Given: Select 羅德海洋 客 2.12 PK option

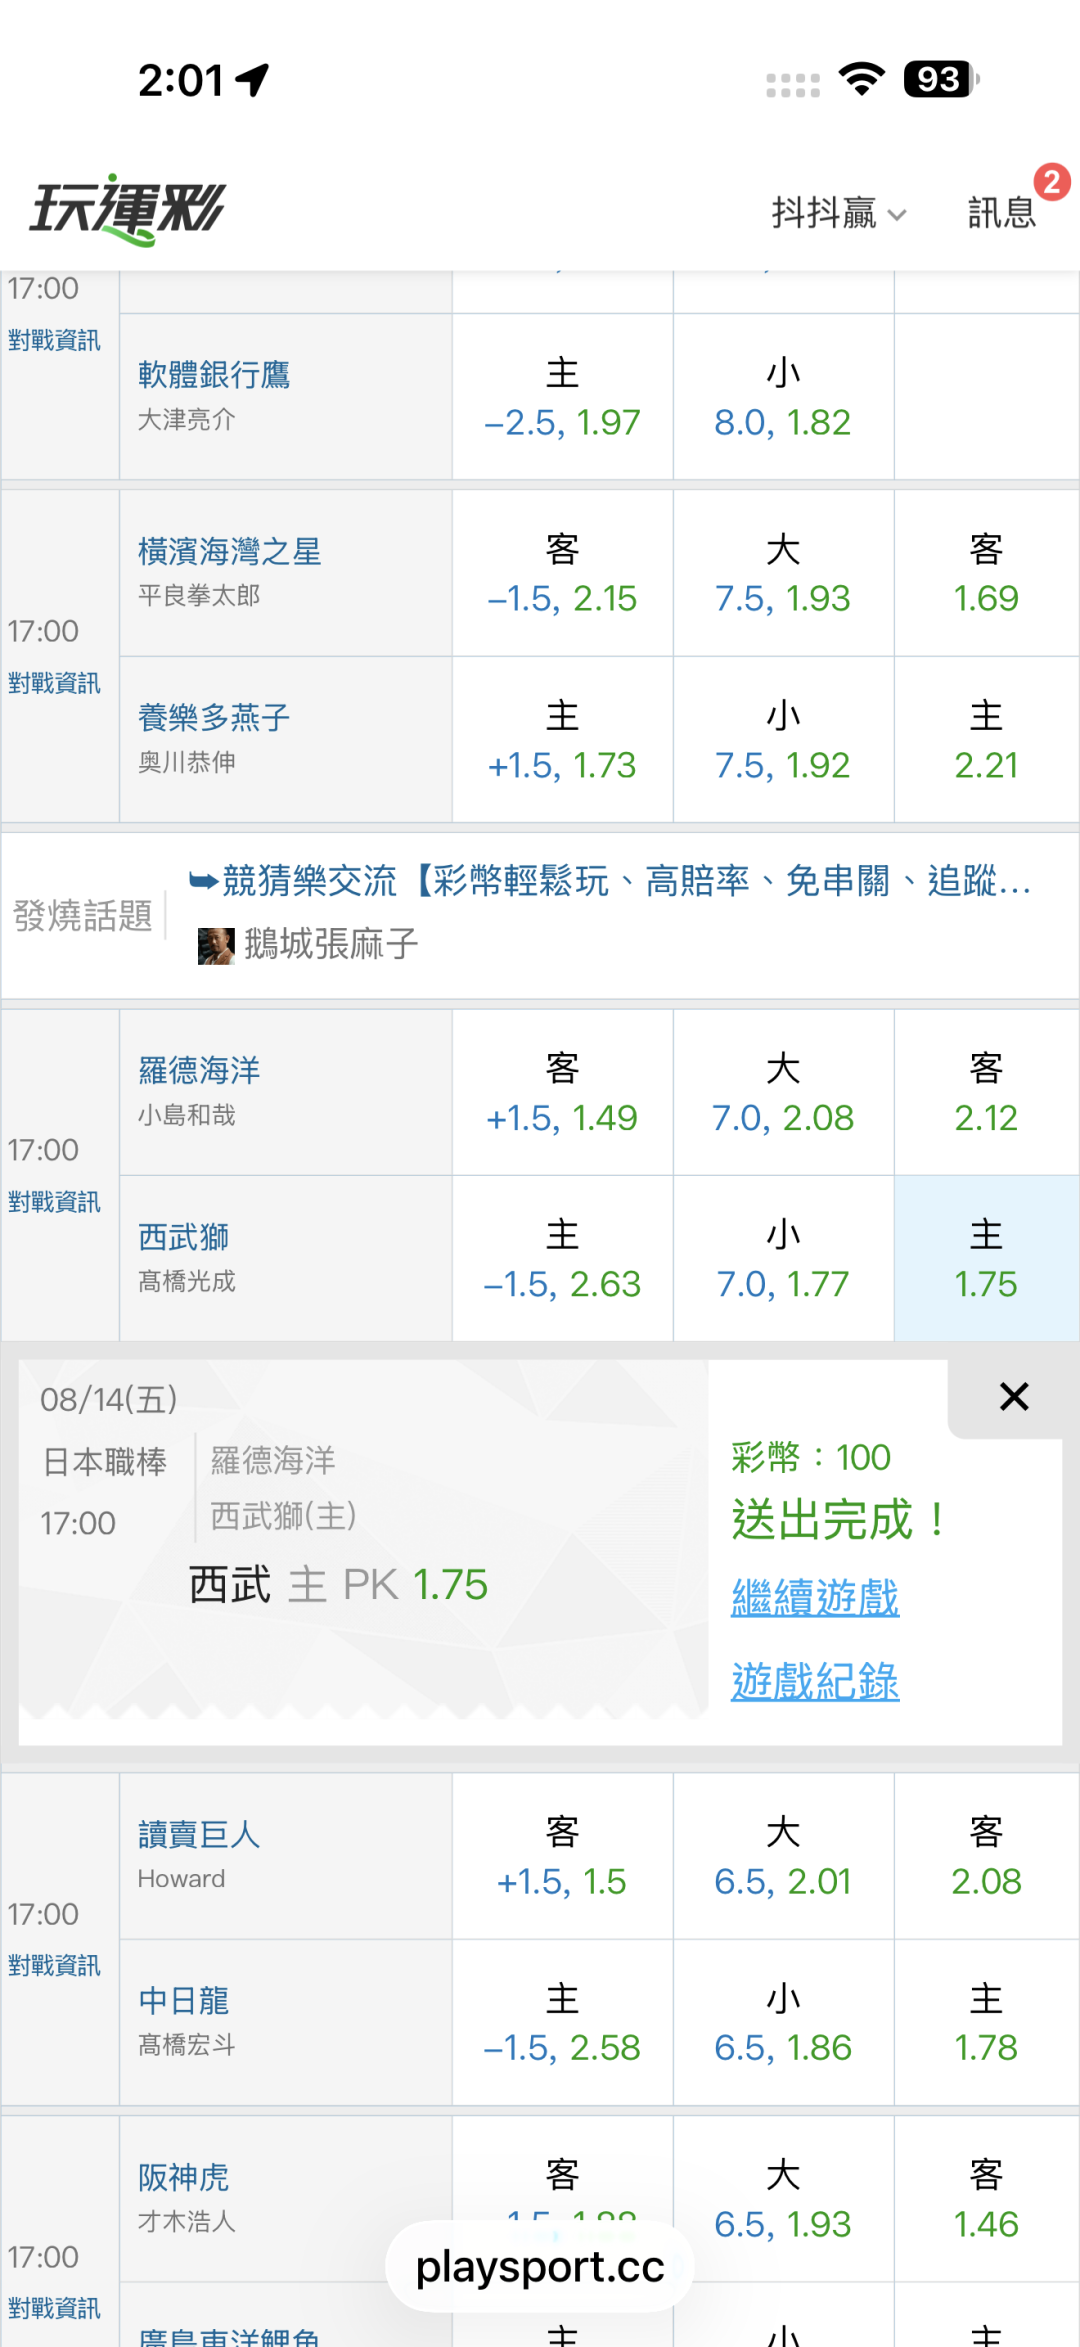Looking at the screenshot, I should 986,1092.
